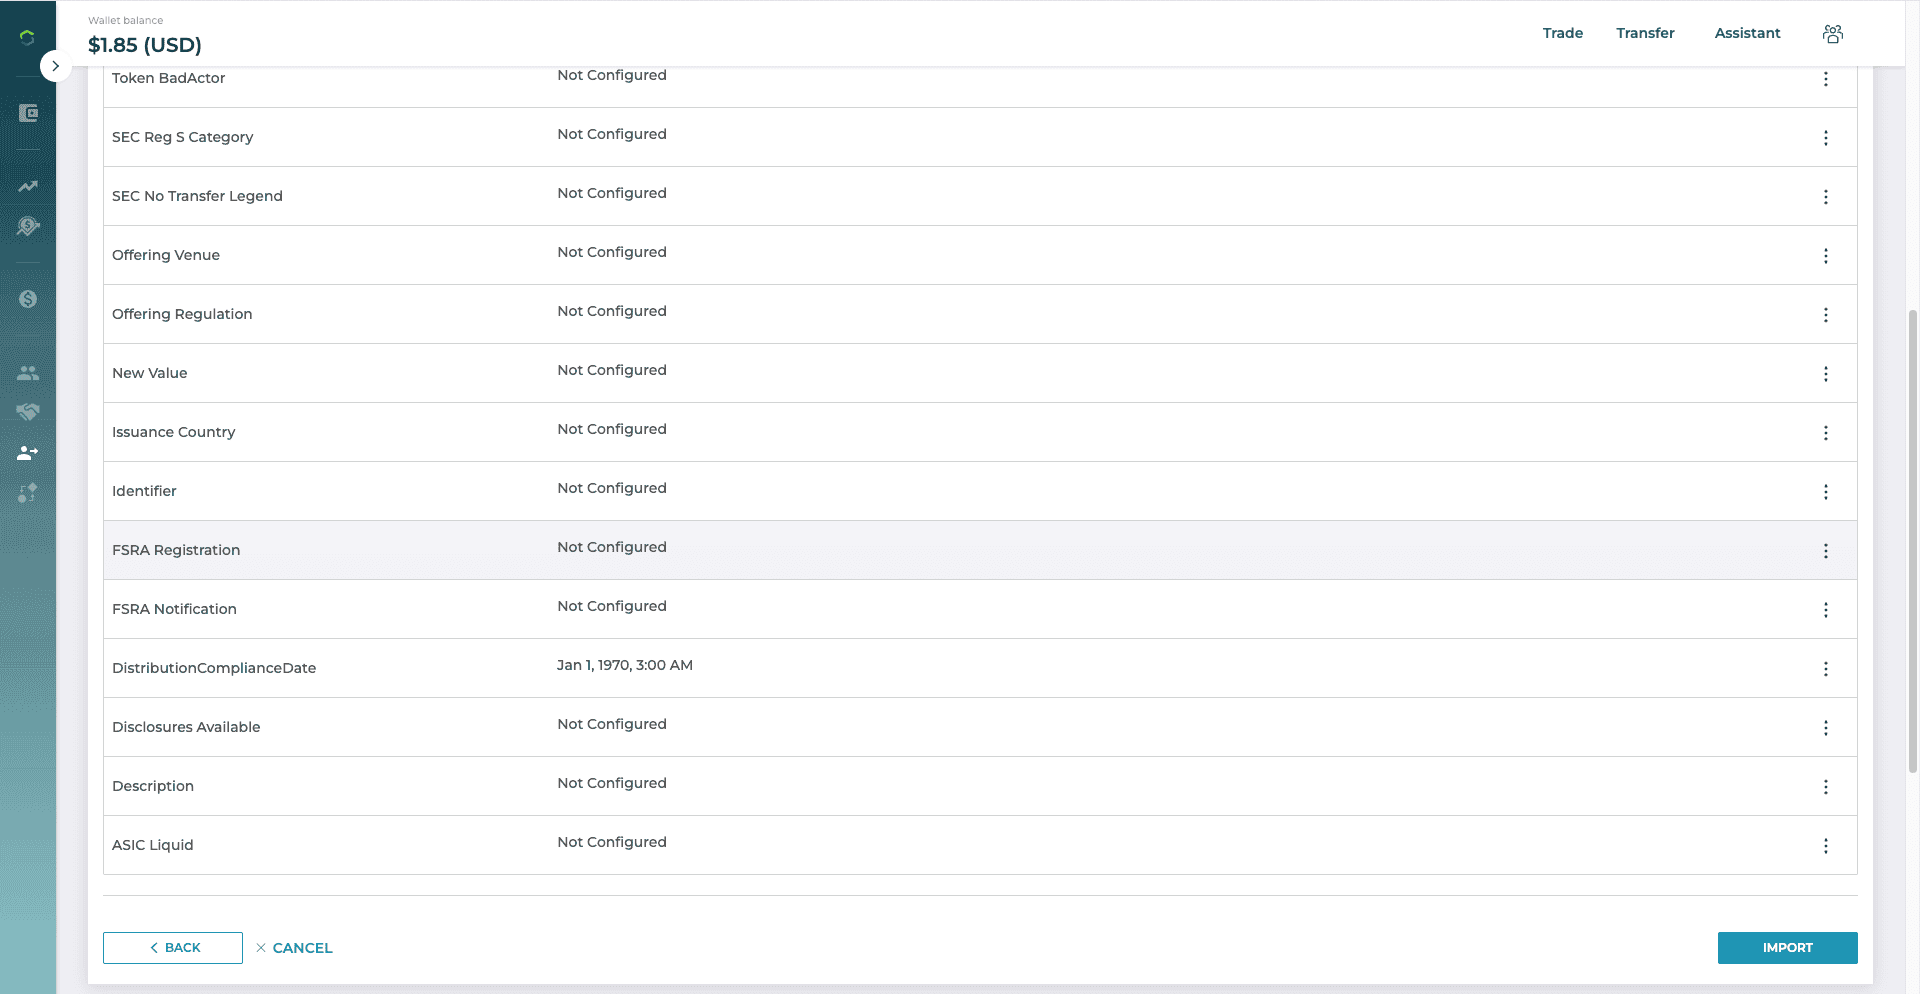Image resolution: width=1920 pixels, height=994 pixels.
Task: Open options menu for FSRA Registration row
Action: [1826, 551]
